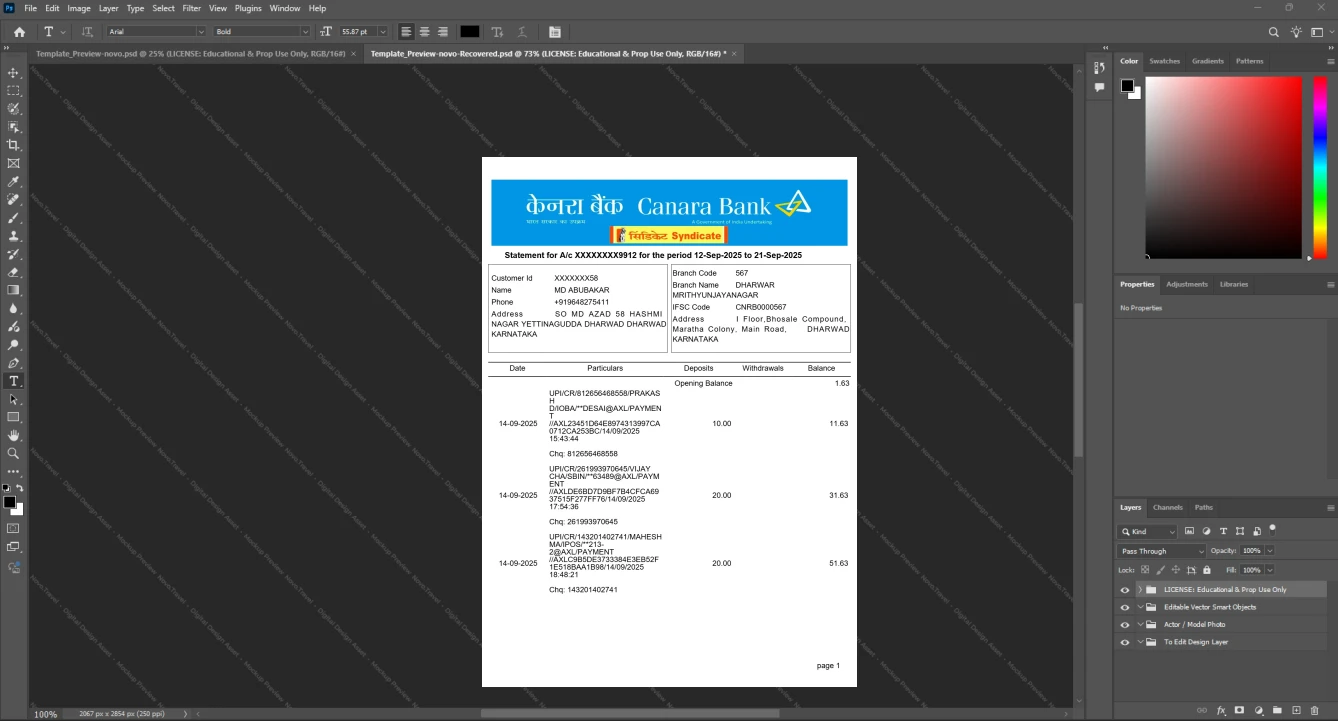Select the Eraser tool
1338x721 pixels.
point(14,272)
